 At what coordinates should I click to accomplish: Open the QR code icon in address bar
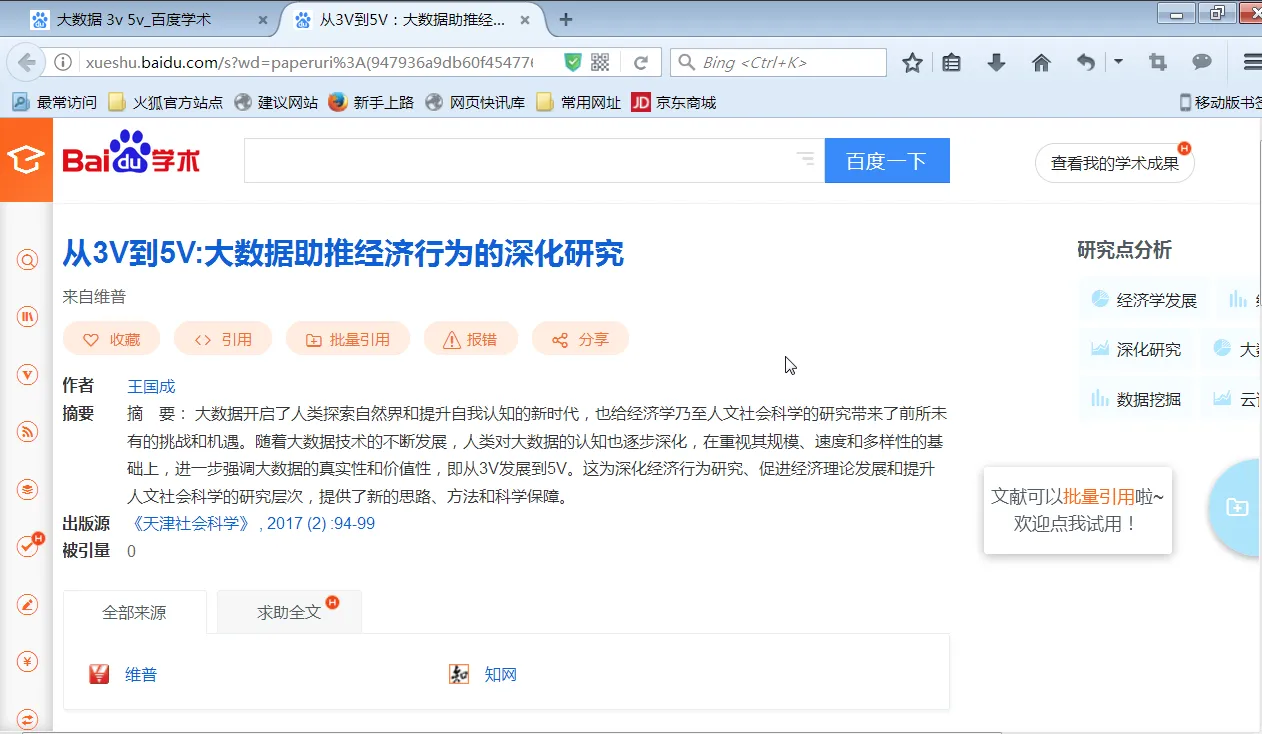pyautogui.click(x=600, y=63)
